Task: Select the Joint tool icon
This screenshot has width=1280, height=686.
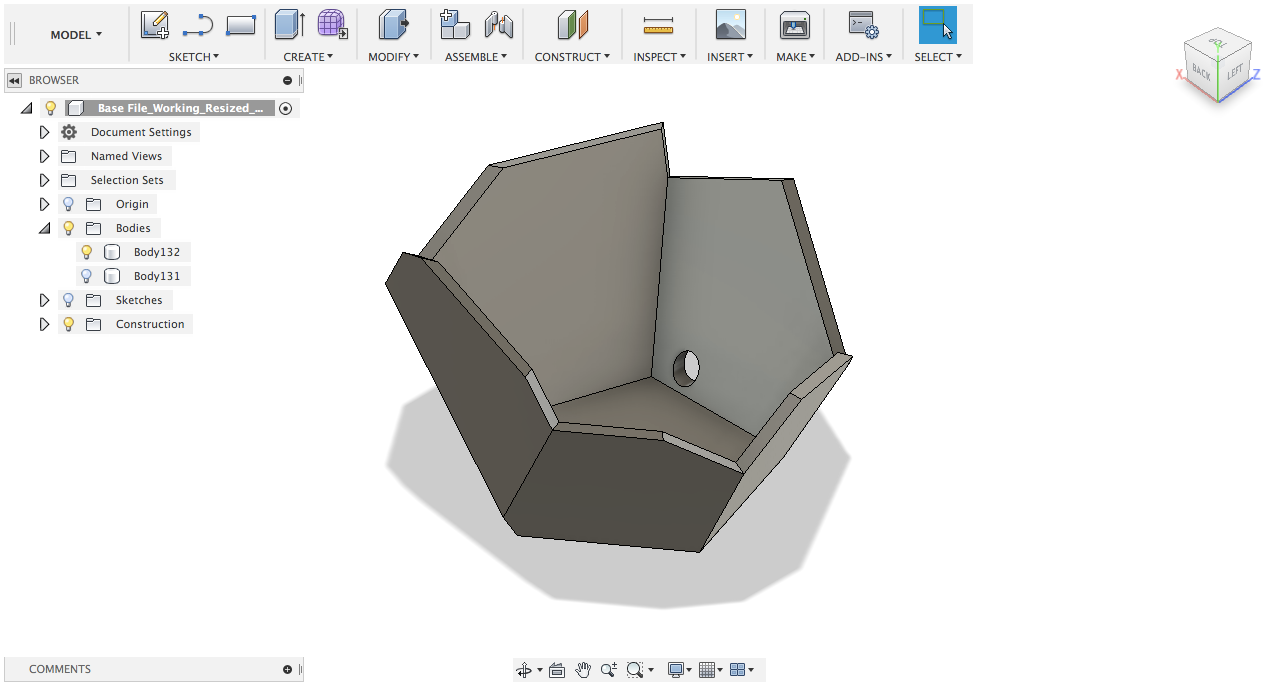Action: pyautogui.click(x=498, y=25)
